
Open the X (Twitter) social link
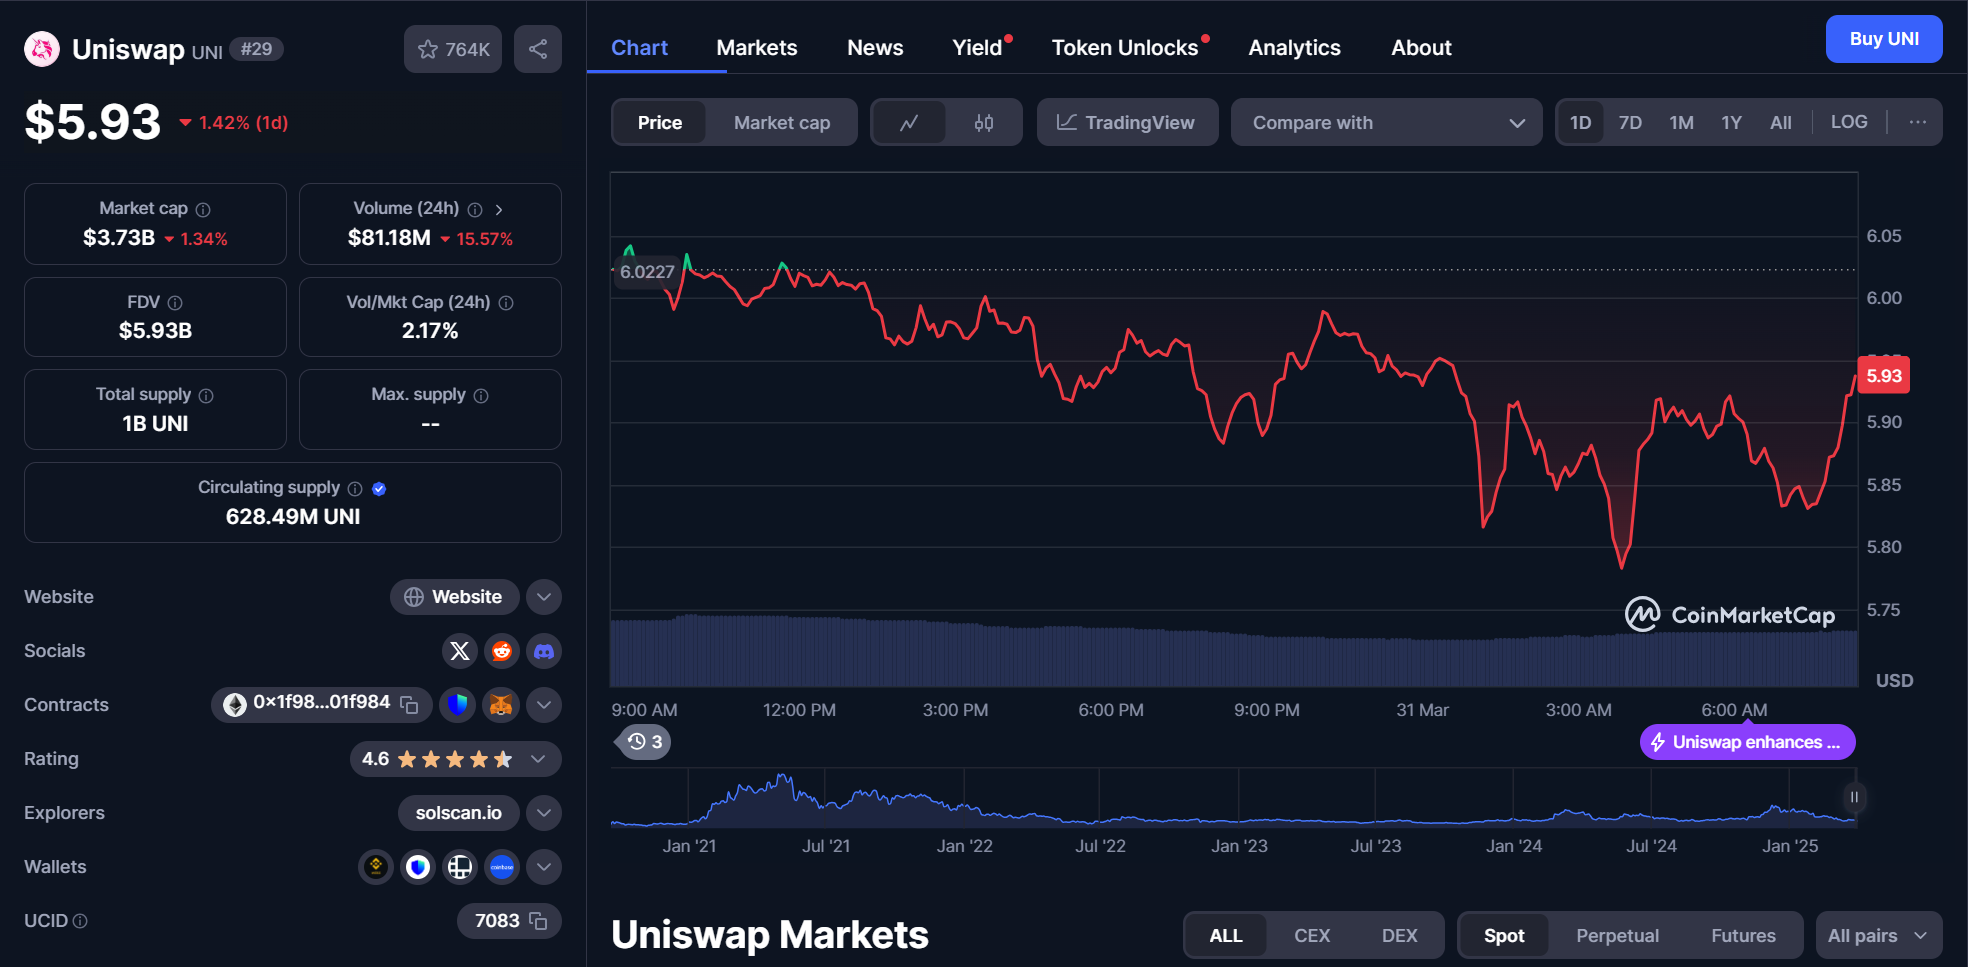[459, 651]
